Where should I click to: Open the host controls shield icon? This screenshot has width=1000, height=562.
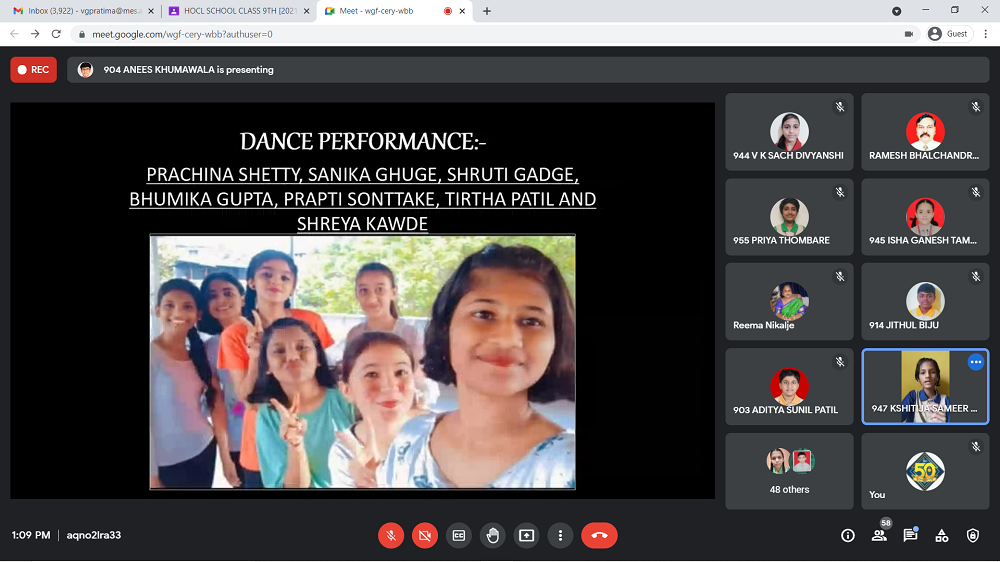973,536
